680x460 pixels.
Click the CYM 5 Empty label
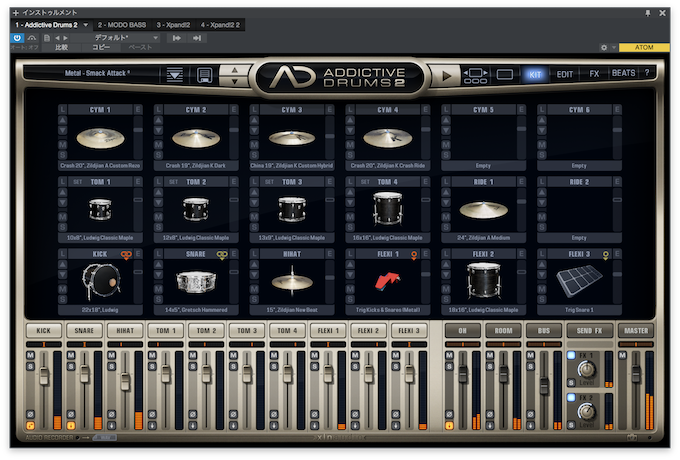point(483,166)
